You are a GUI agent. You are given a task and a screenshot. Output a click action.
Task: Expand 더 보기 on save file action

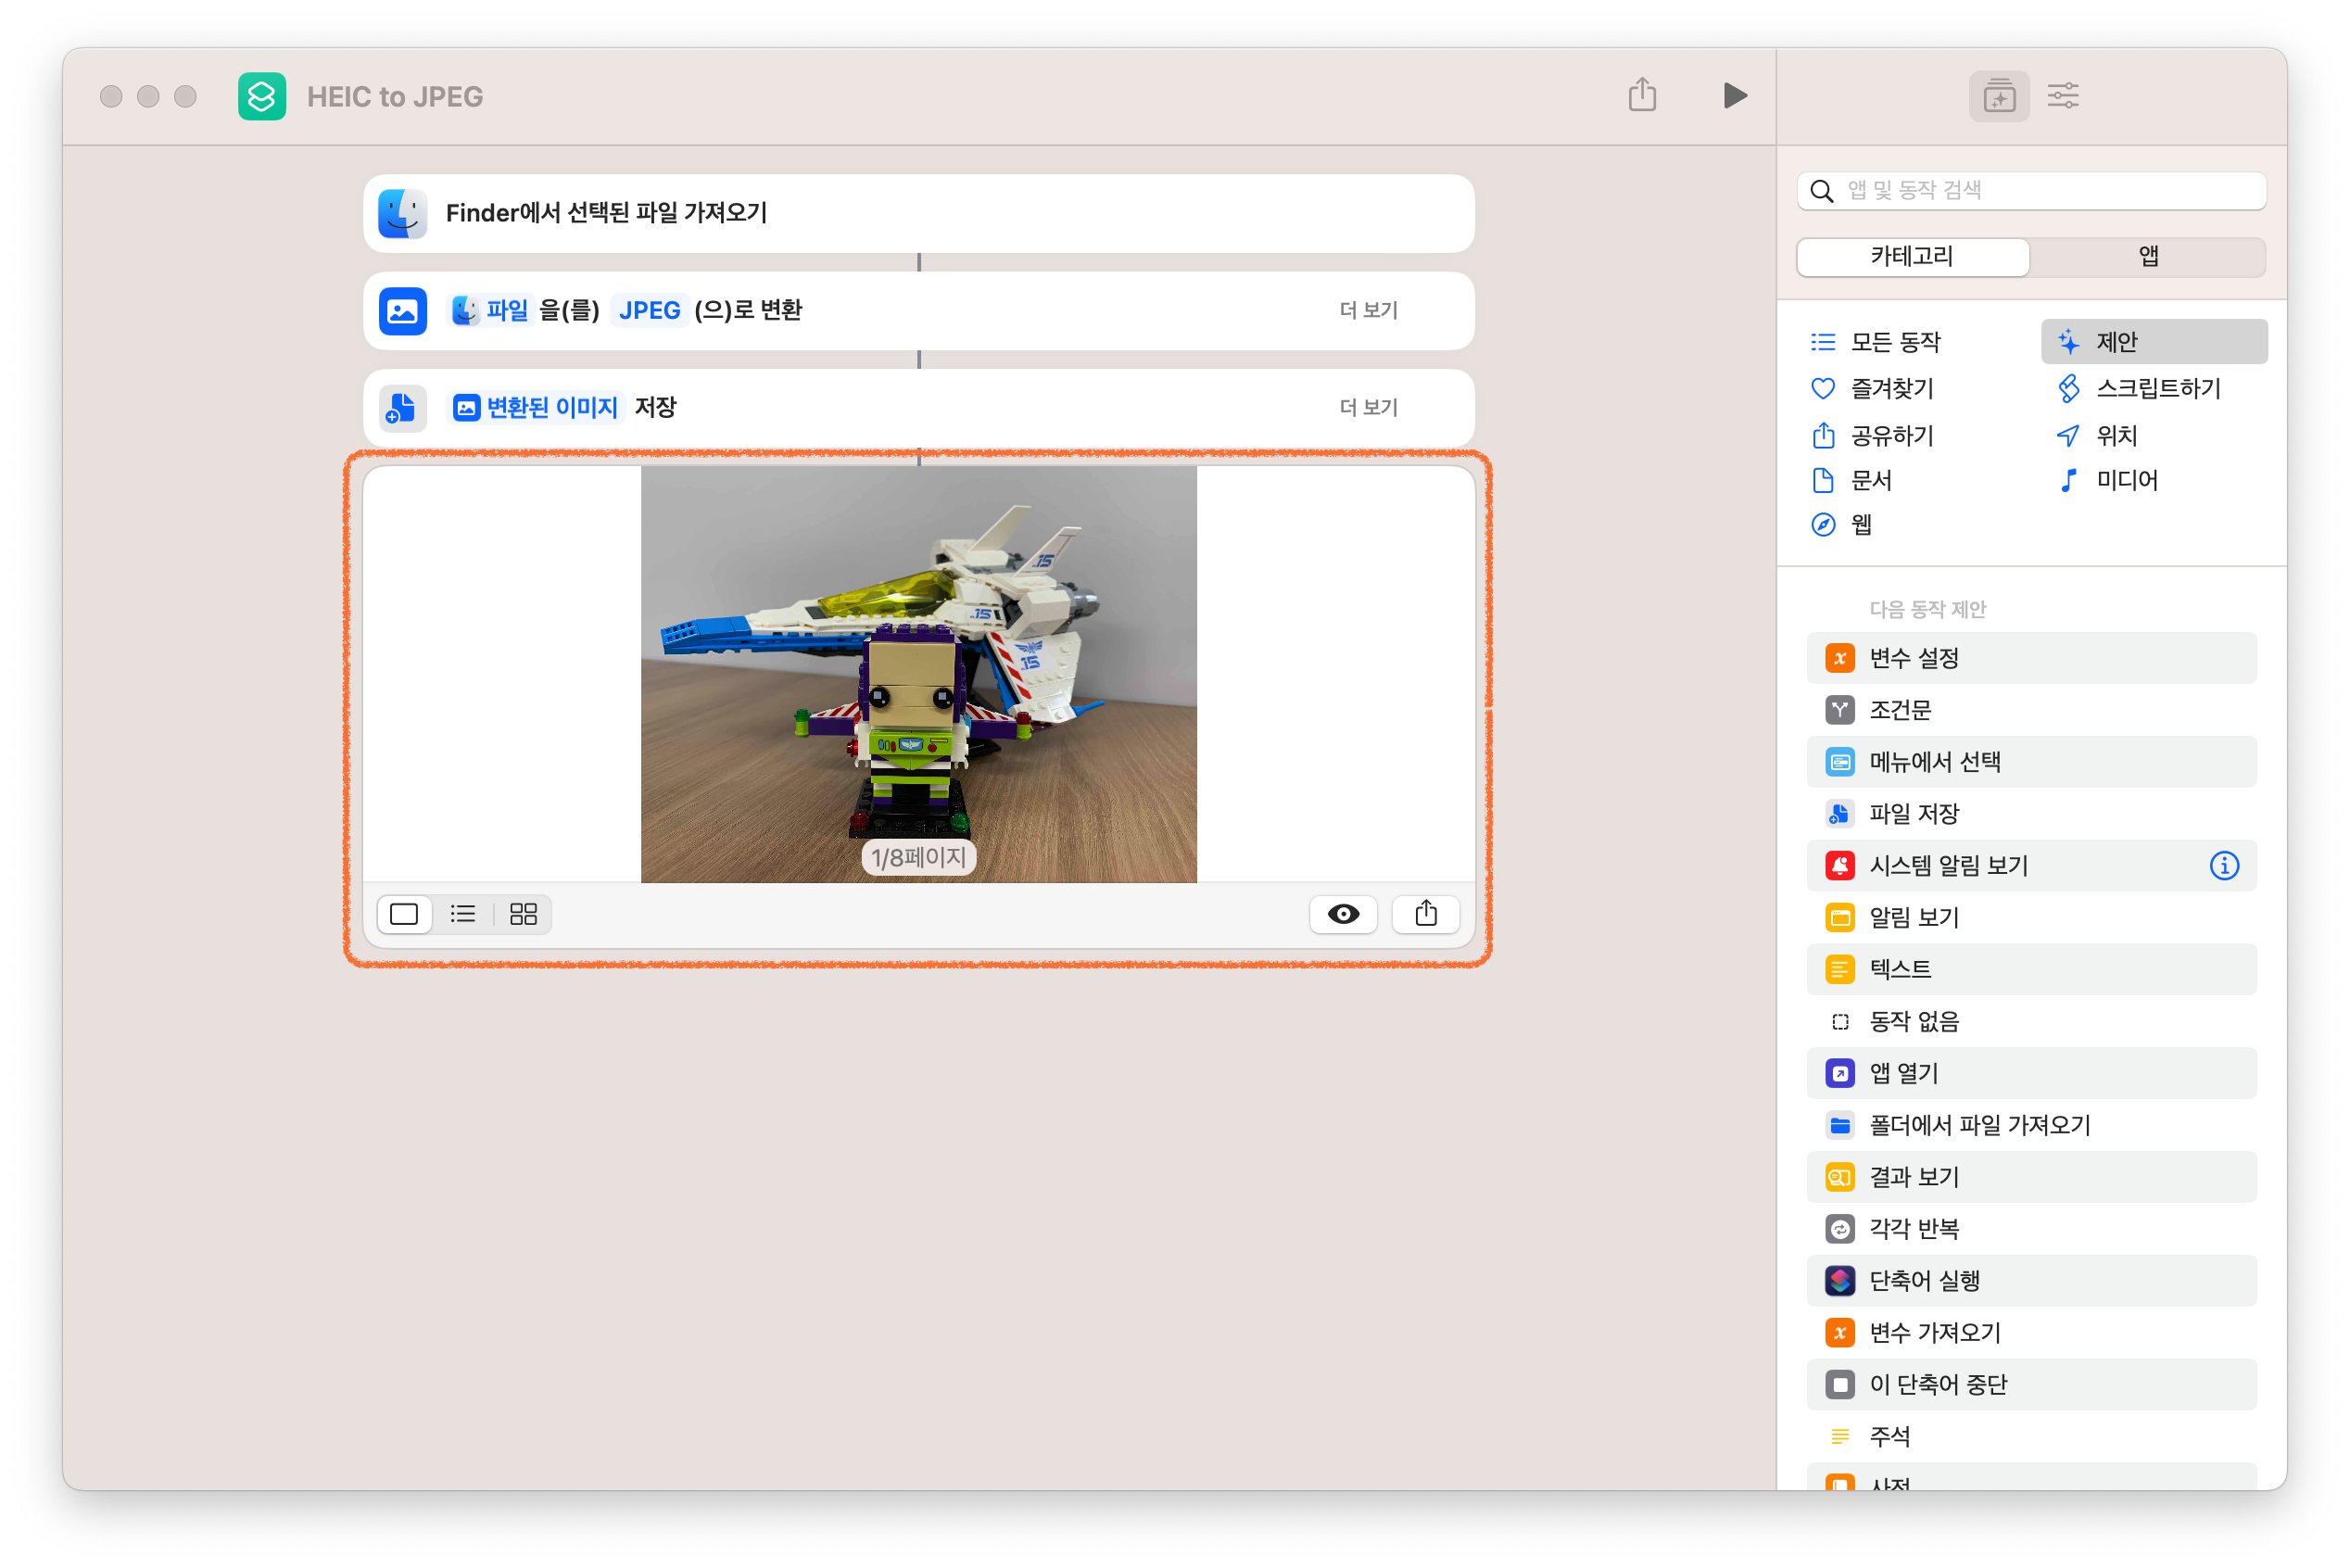click(1368, 407)
